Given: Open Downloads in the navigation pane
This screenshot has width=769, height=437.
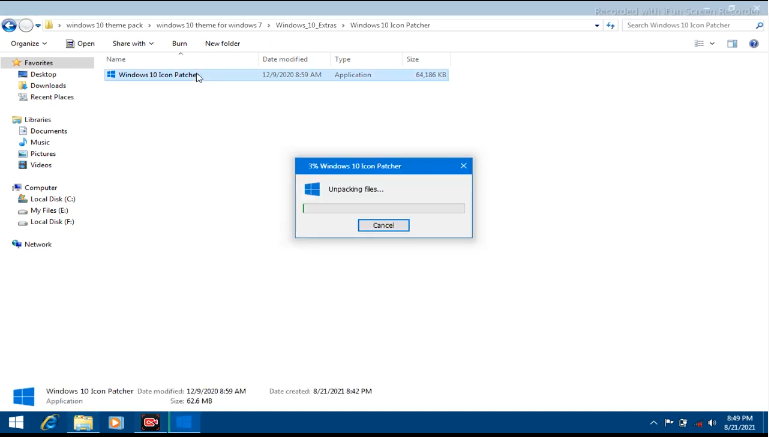Looking at the screenshot, I should pos(48,85).
